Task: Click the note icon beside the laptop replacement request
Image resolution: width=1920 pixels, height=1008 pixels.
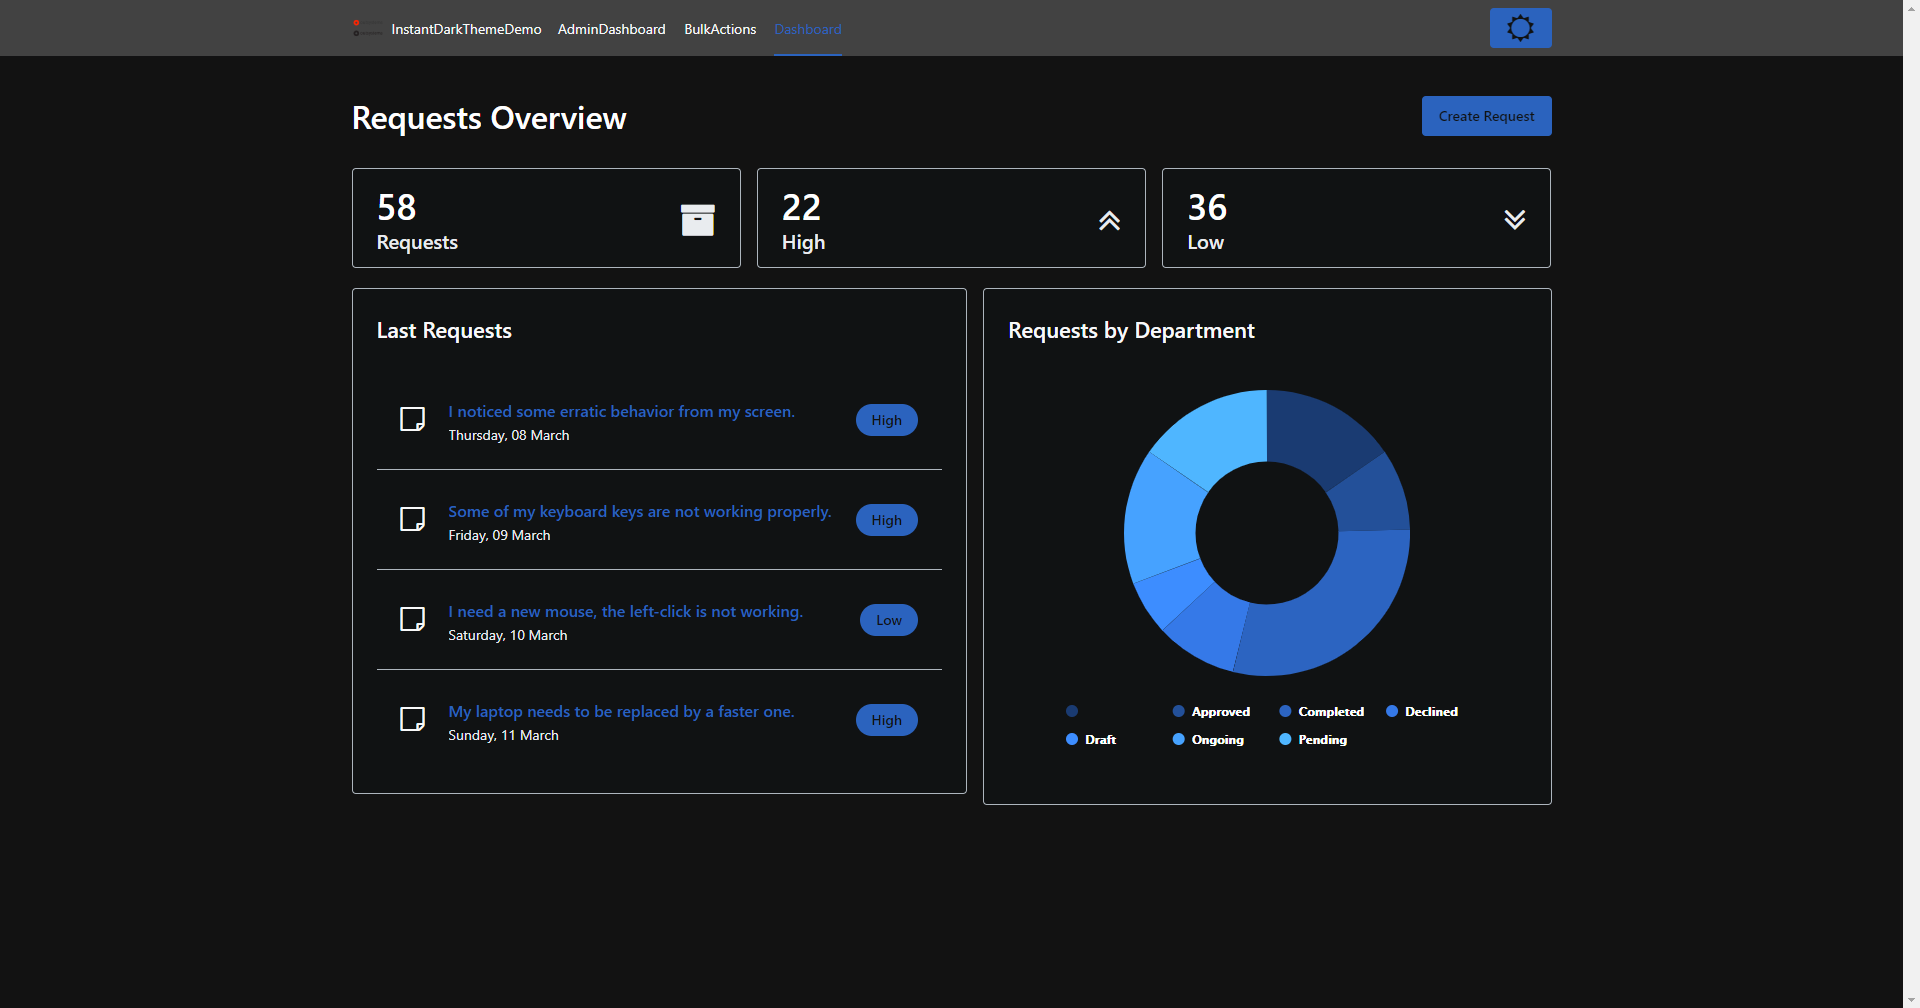Action: pos(411,719)
